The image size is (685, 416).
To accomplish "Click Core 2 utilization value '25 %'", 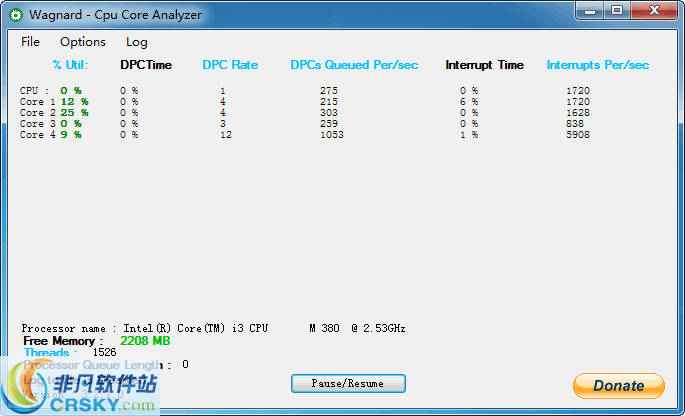I will click(74, 112).
